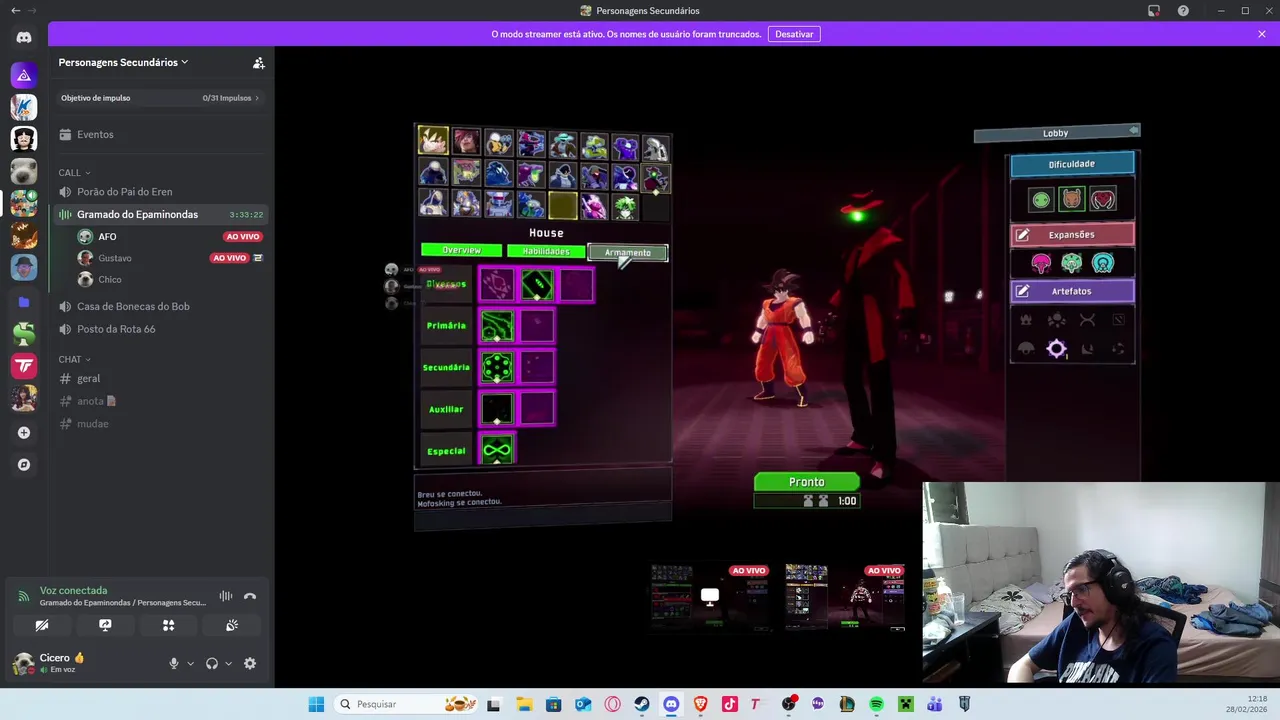
Task: Open Steam from the Windows taskbar
Action: (642, 704)
